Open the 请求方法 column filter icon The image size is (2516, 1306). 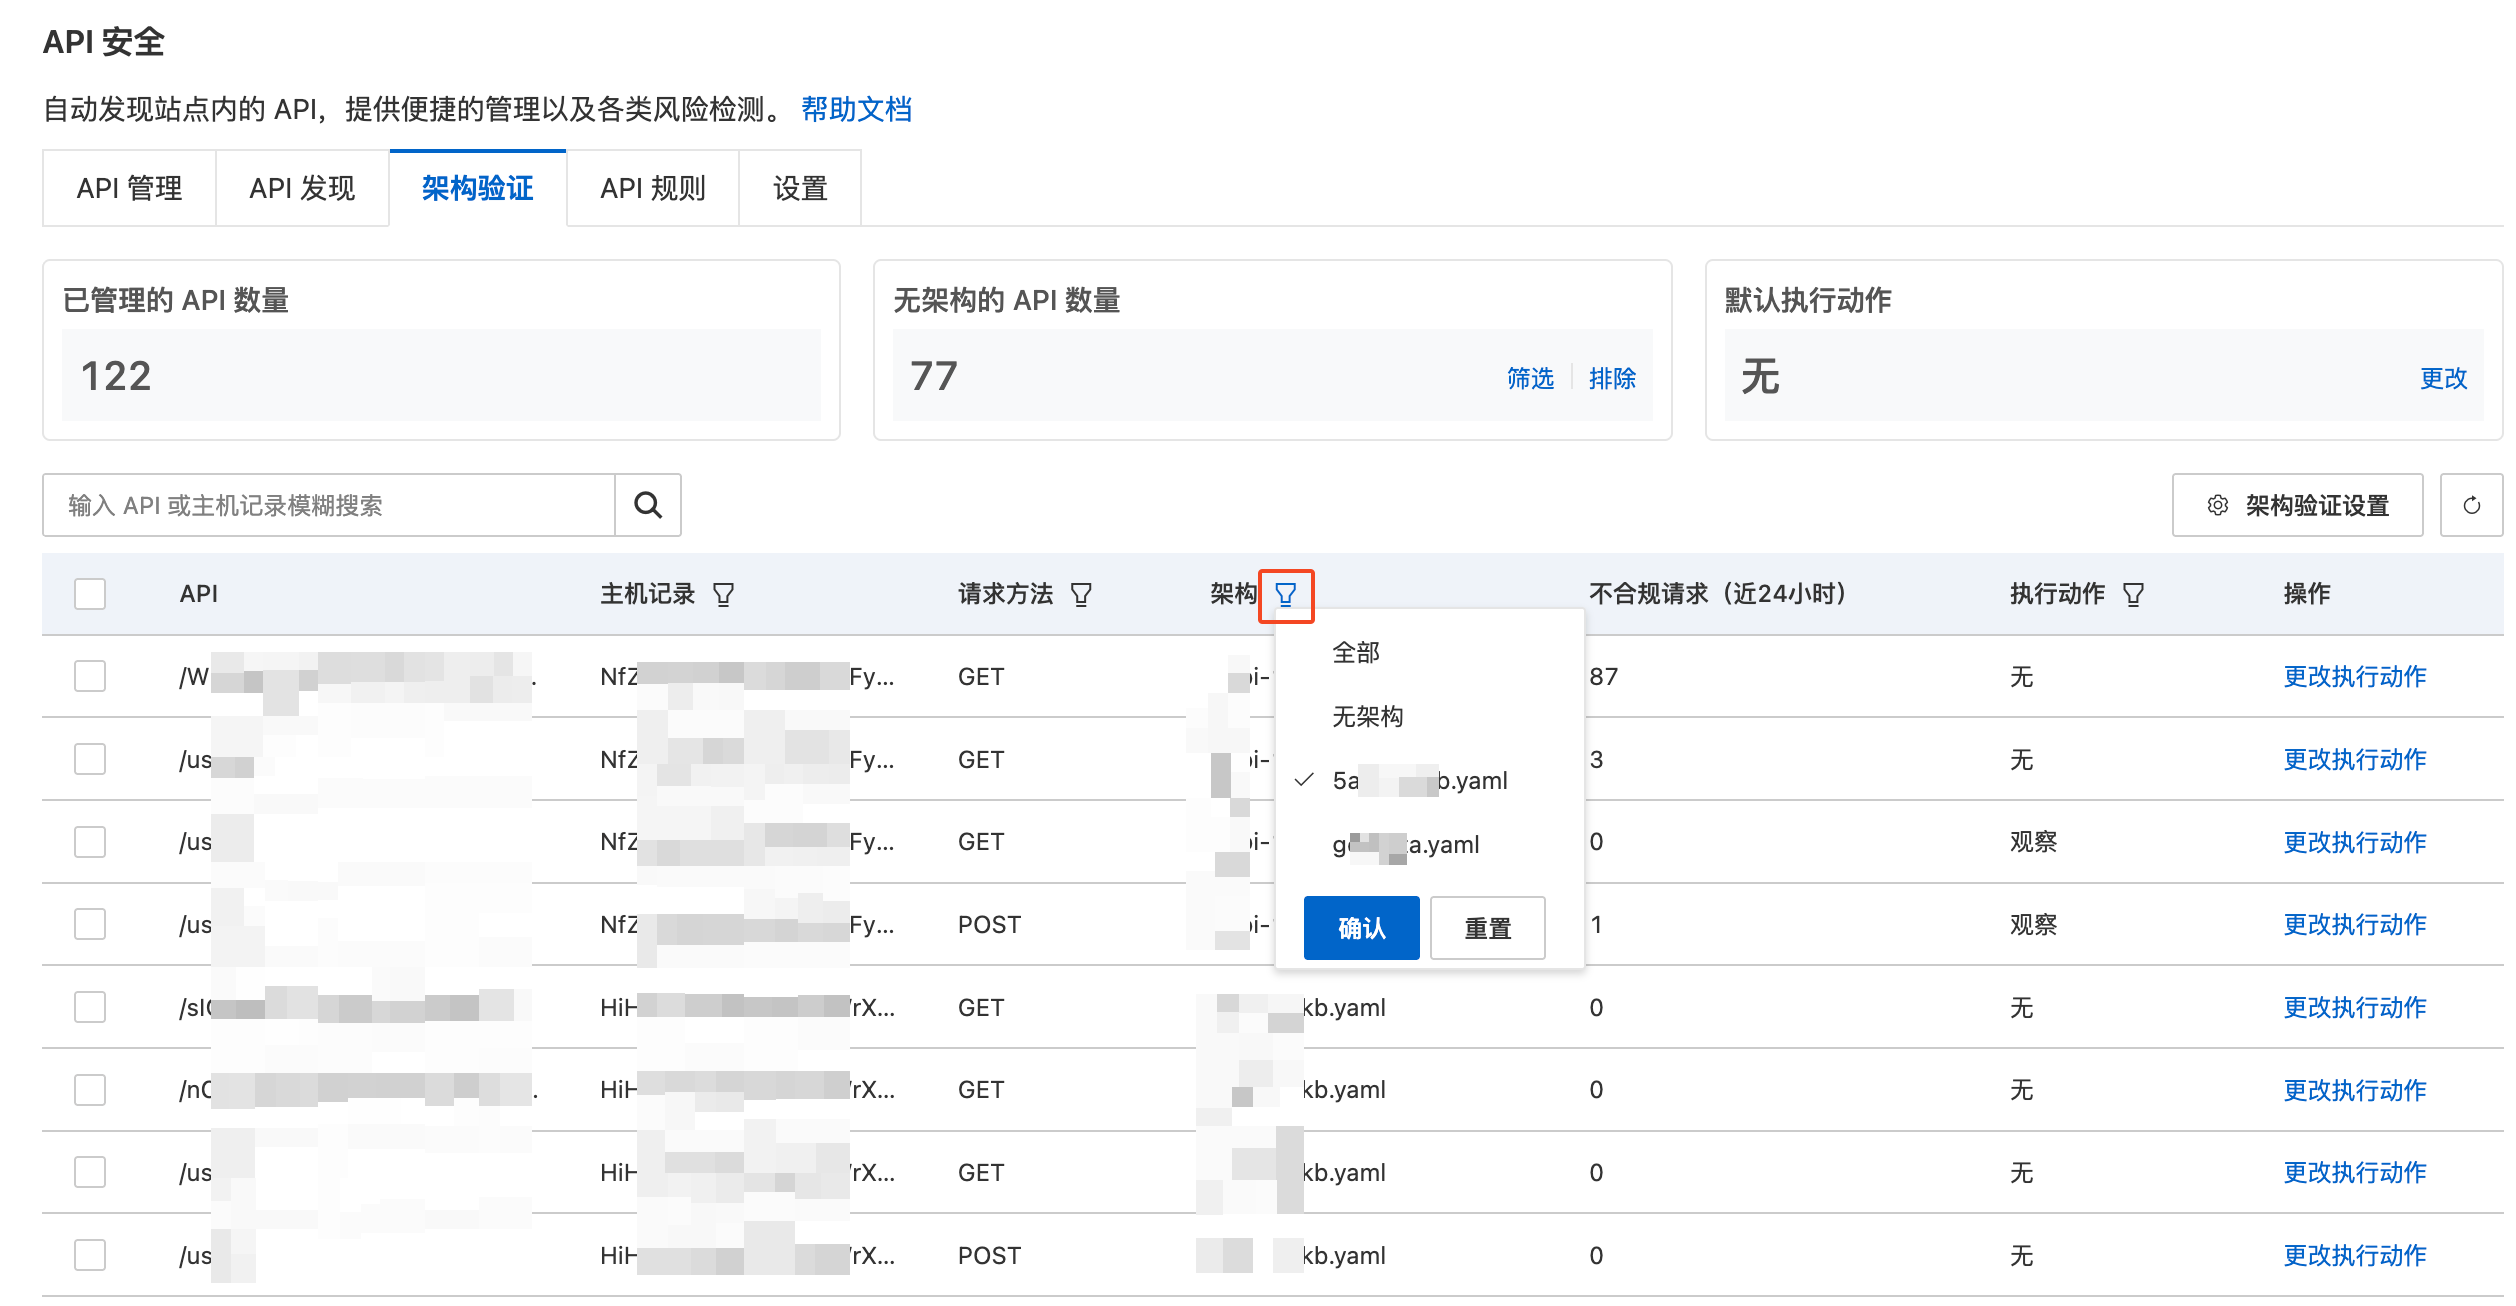pyautogui.click(x=1081, y=595)
